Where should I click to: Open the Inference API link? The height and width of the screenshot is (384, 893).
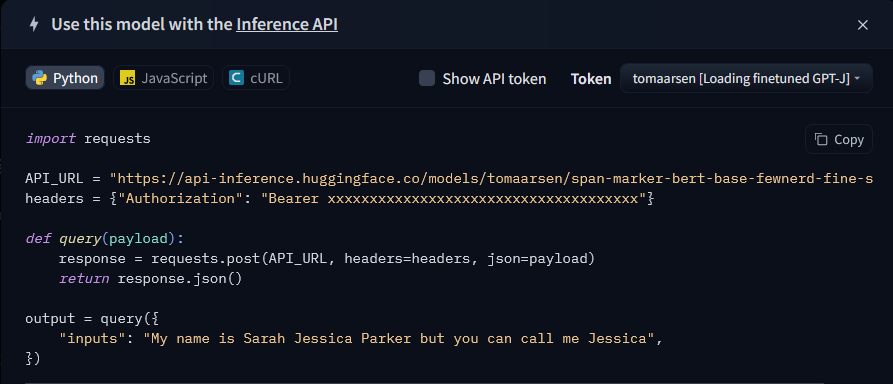(x=286, y=24)
